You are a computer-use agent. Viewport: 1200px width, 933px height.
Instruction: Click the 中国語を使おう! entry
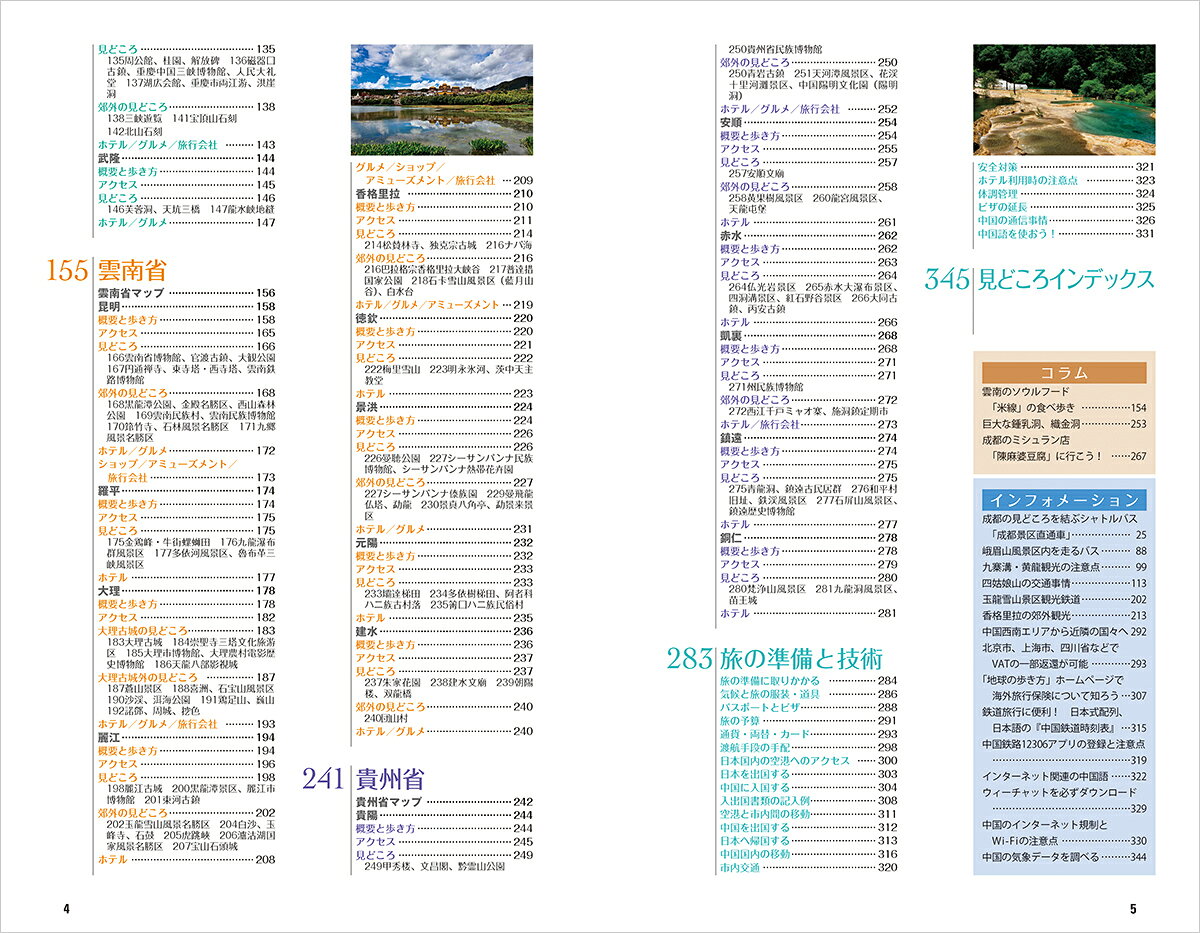pyautogui.click(x=1066, y=234)
